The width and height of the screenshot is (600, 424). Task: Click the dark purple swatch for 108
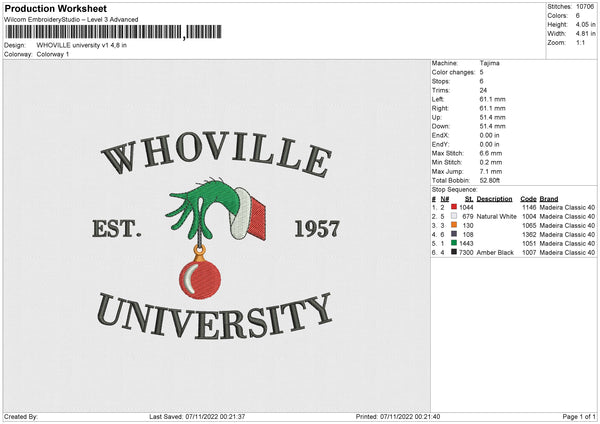[454, 234]
